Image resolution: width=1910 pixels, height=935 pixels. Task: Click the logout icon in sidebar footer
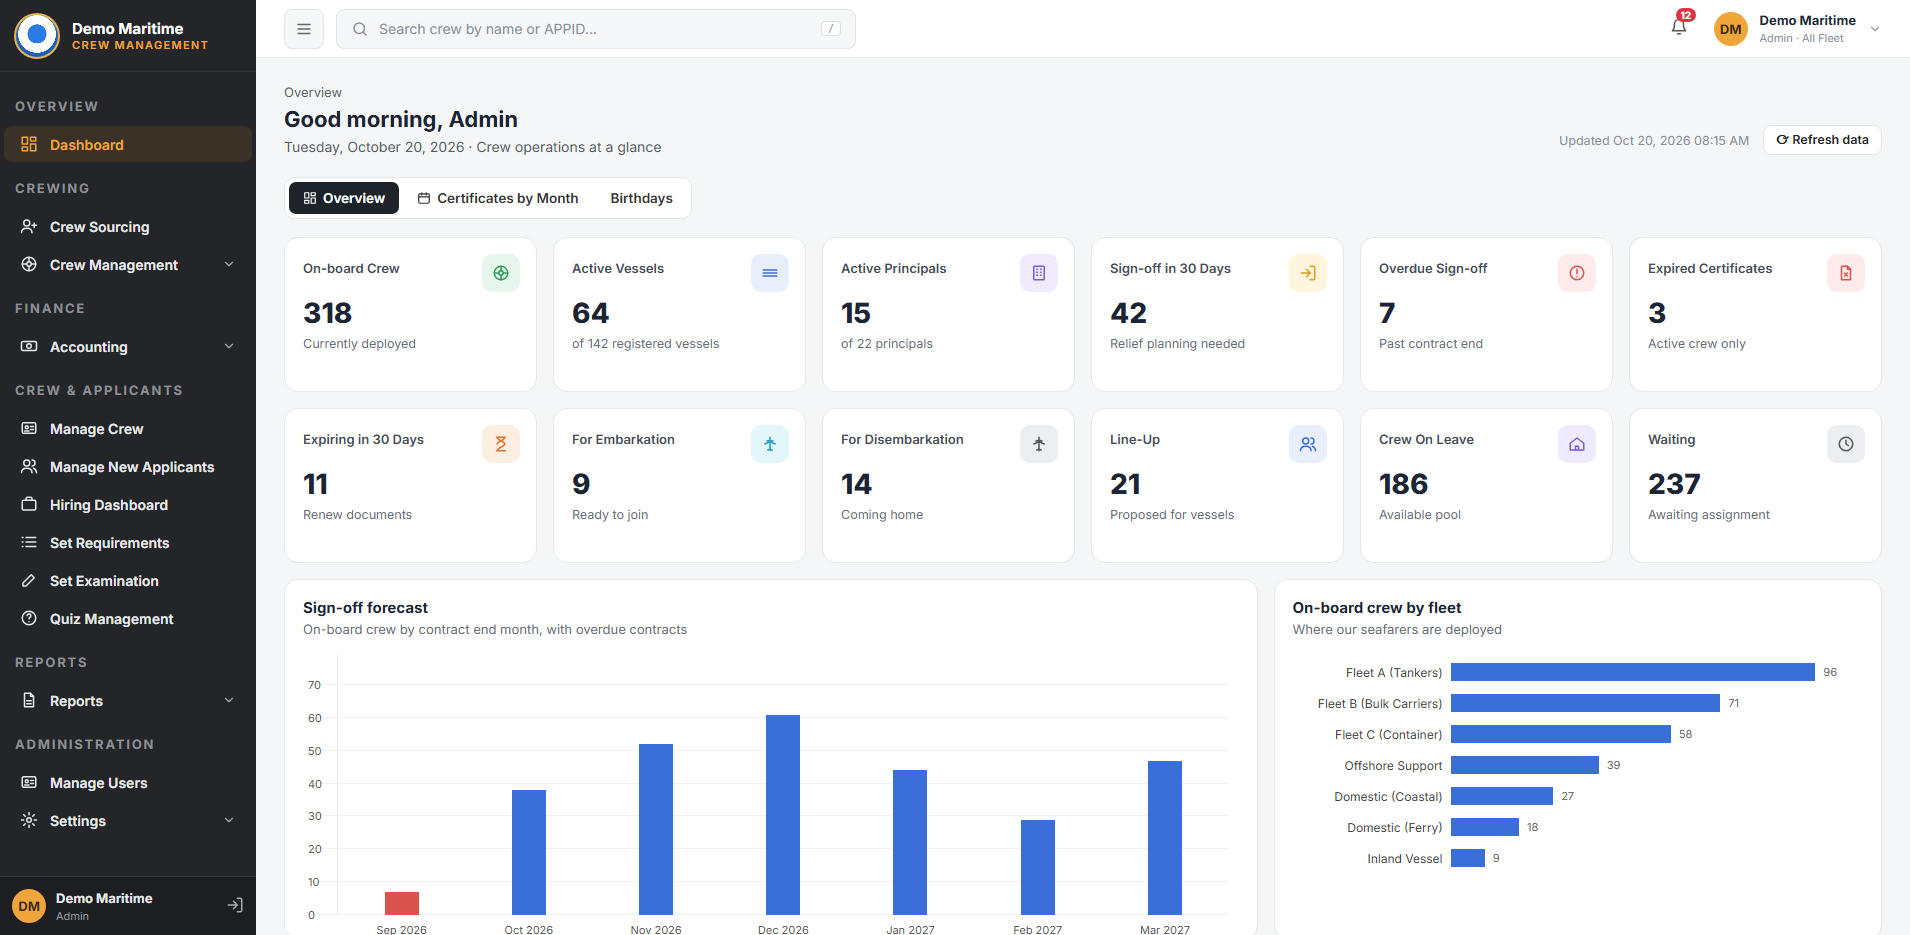pyautogui.click(x=235, y=905)
